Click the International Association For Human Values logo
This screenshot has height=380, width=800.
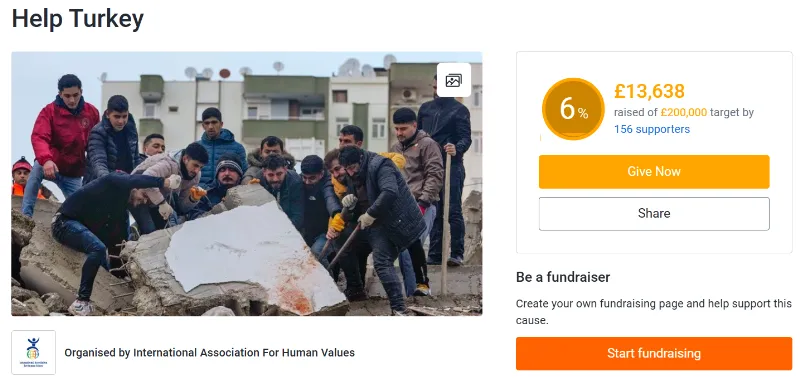point(34,352)
